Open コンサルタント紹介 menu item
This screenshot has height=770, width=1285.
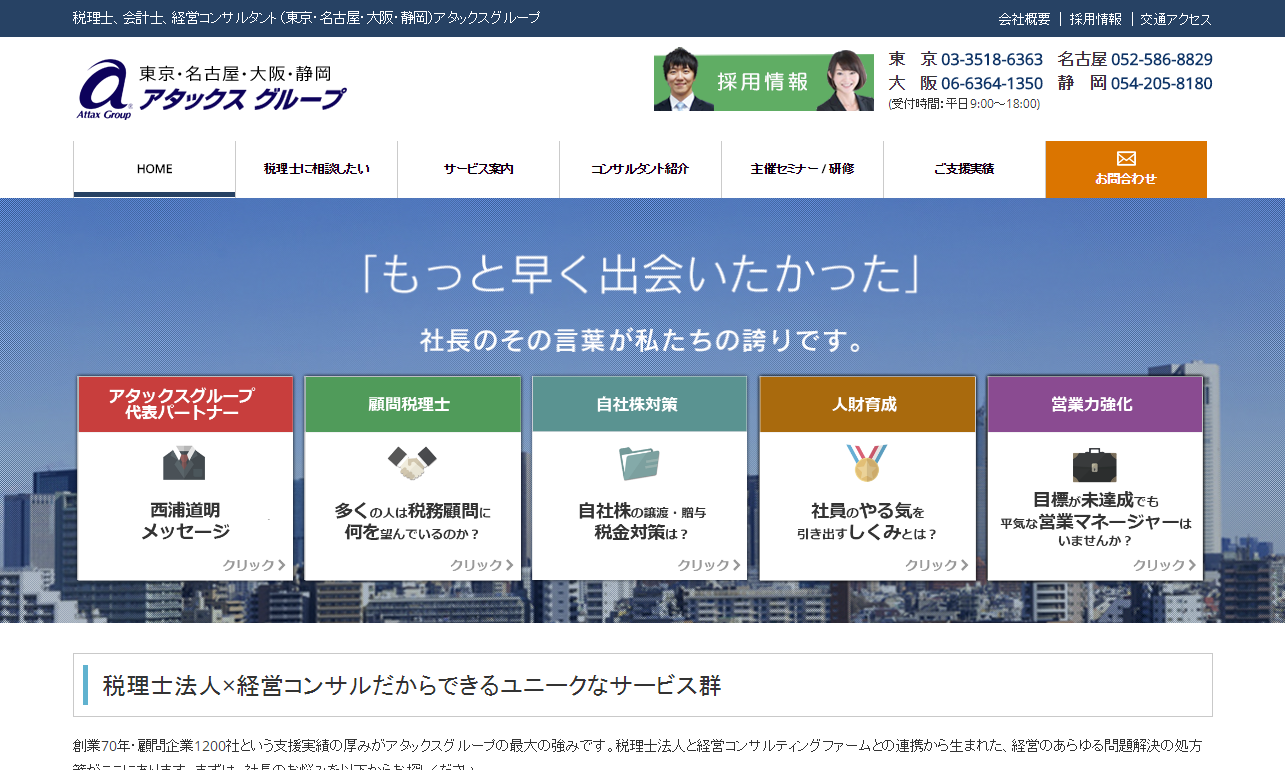point(641,169)
